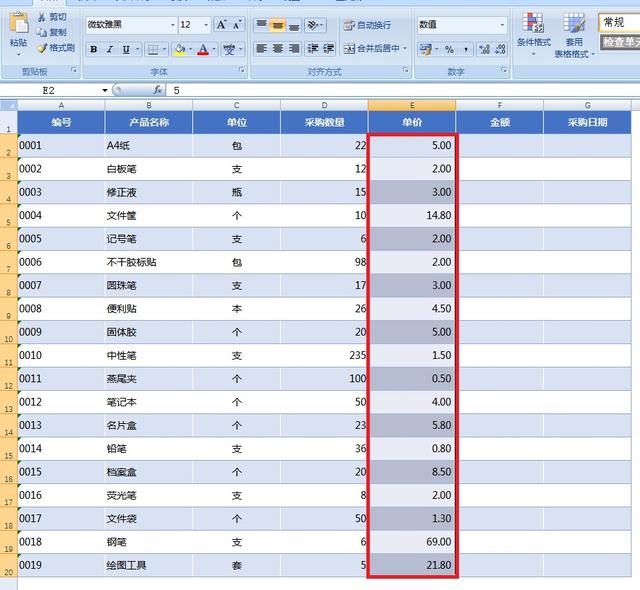
Task: Open the Number group dialog launcher
Action: tap(504, 70)
